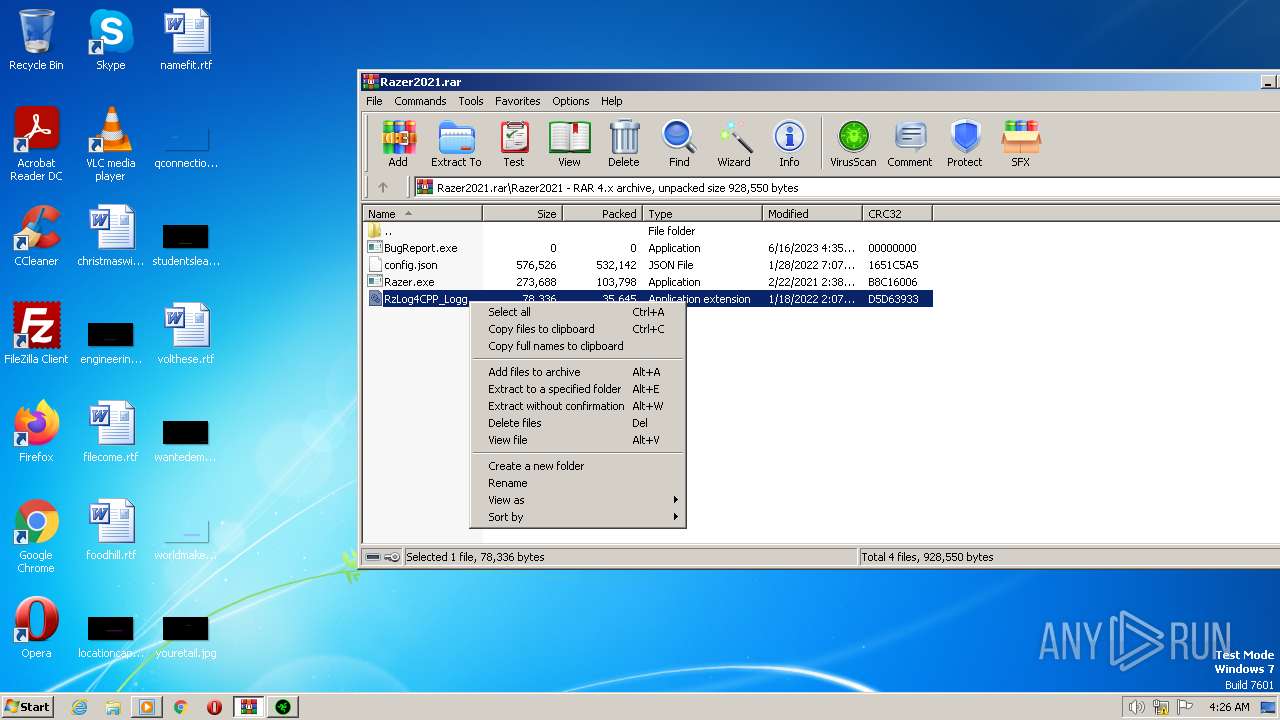
Task: Choose Delete files in context menu
Action: point(578,423)
